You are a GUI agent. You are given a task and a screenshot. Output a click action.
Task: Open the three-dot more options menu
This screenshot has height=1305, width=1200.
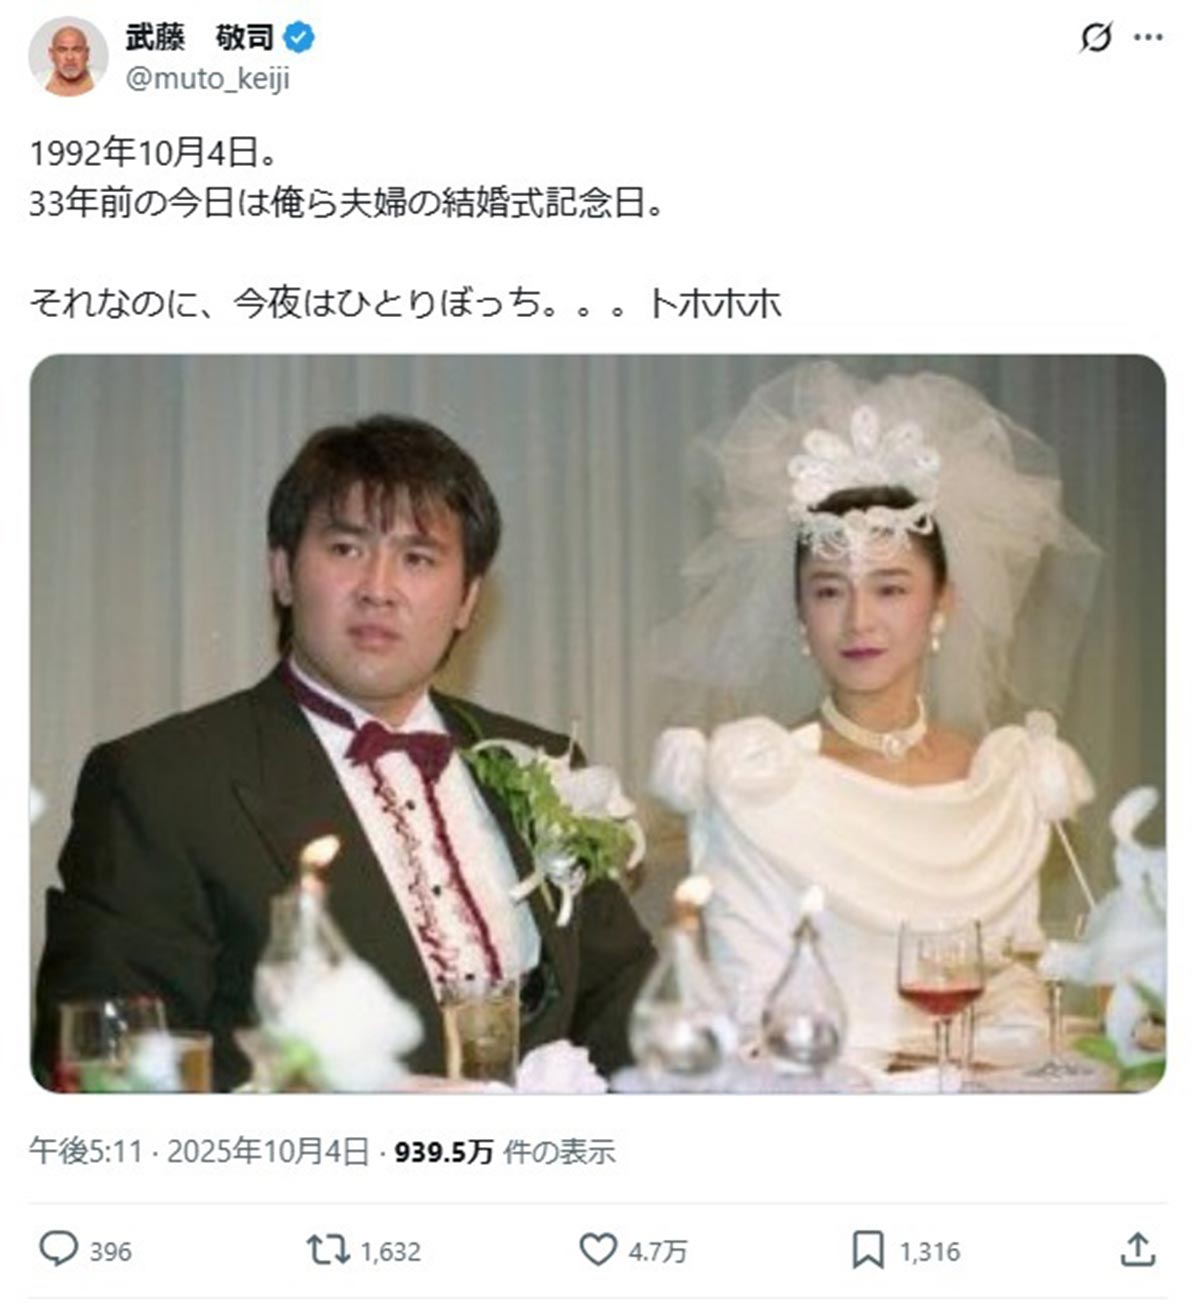coord(1148,38)
